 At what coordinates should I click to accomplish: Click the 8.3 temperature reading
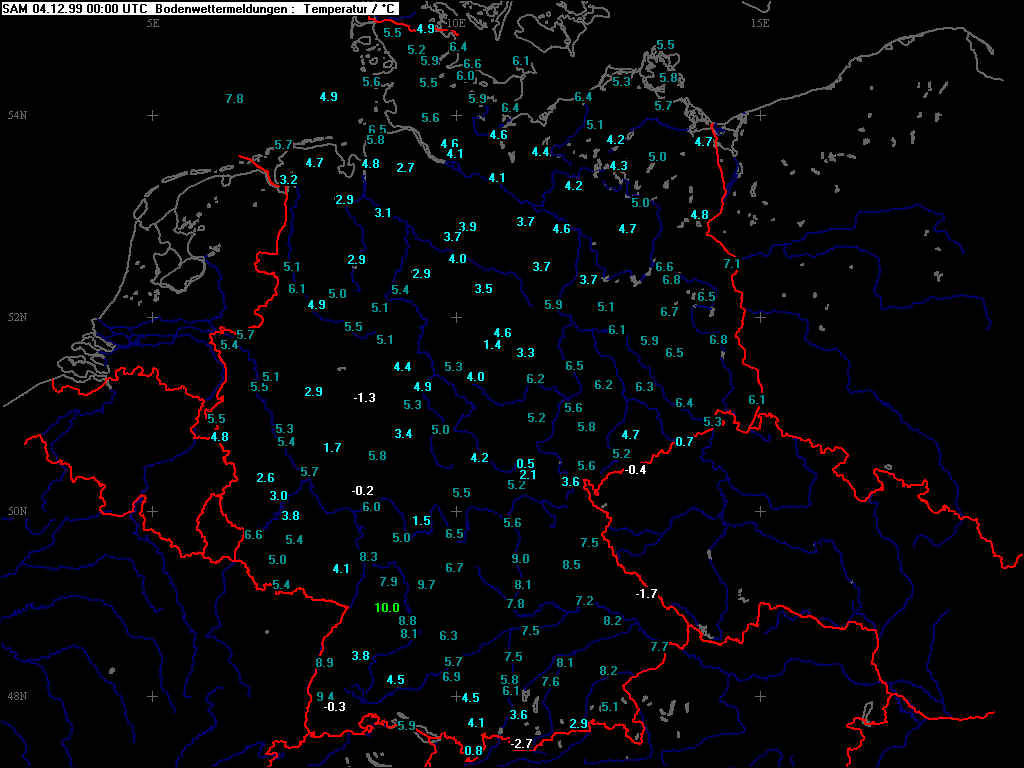pos(369,557)
